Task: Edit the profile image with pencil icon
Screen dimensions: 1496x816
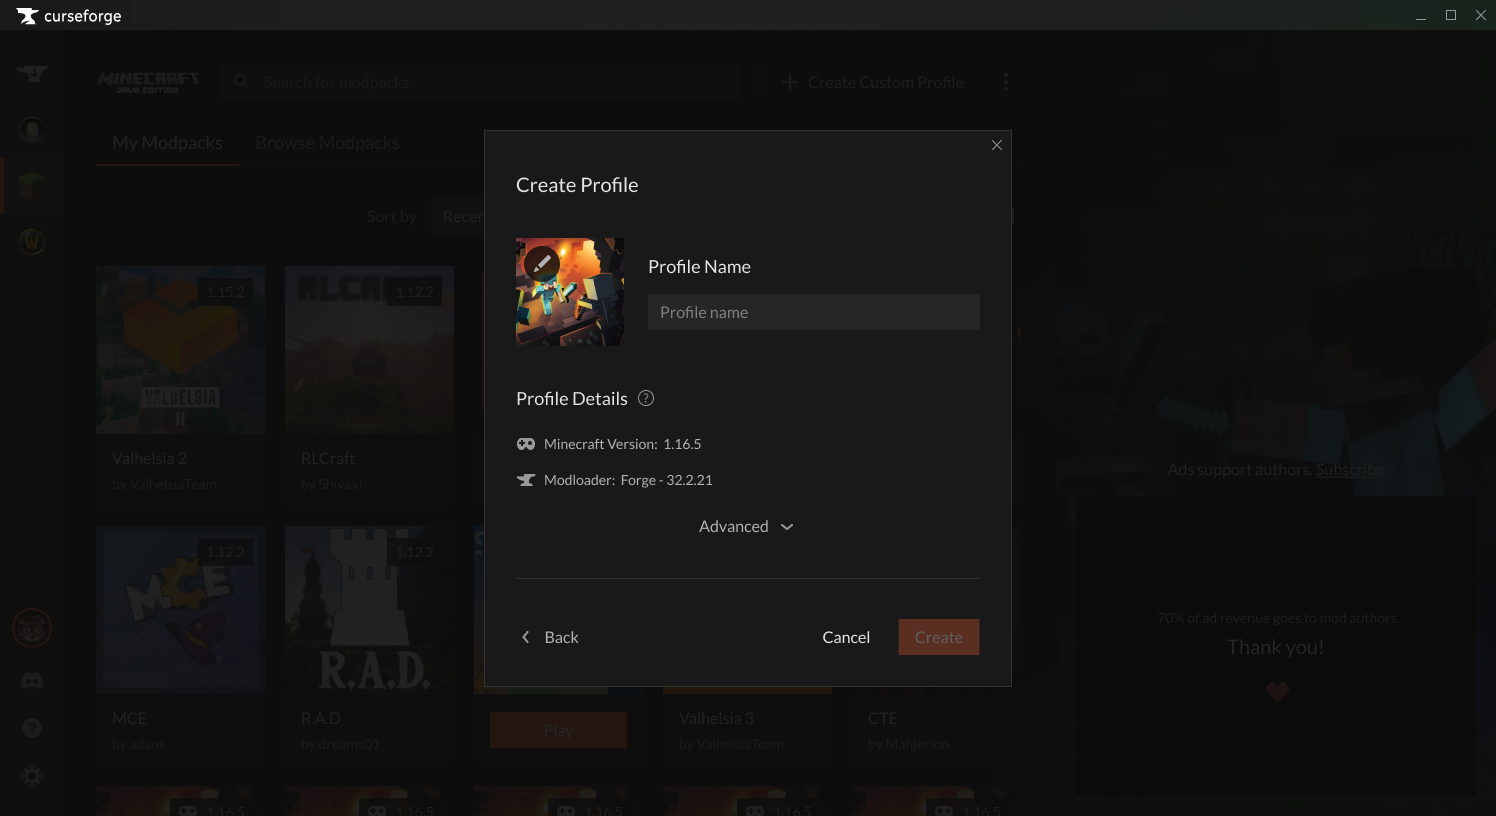Action: click(541, 263)
